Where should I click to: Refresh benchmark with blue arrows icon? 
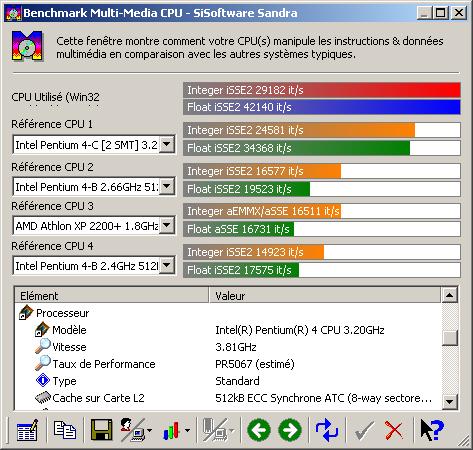[327, 430]
